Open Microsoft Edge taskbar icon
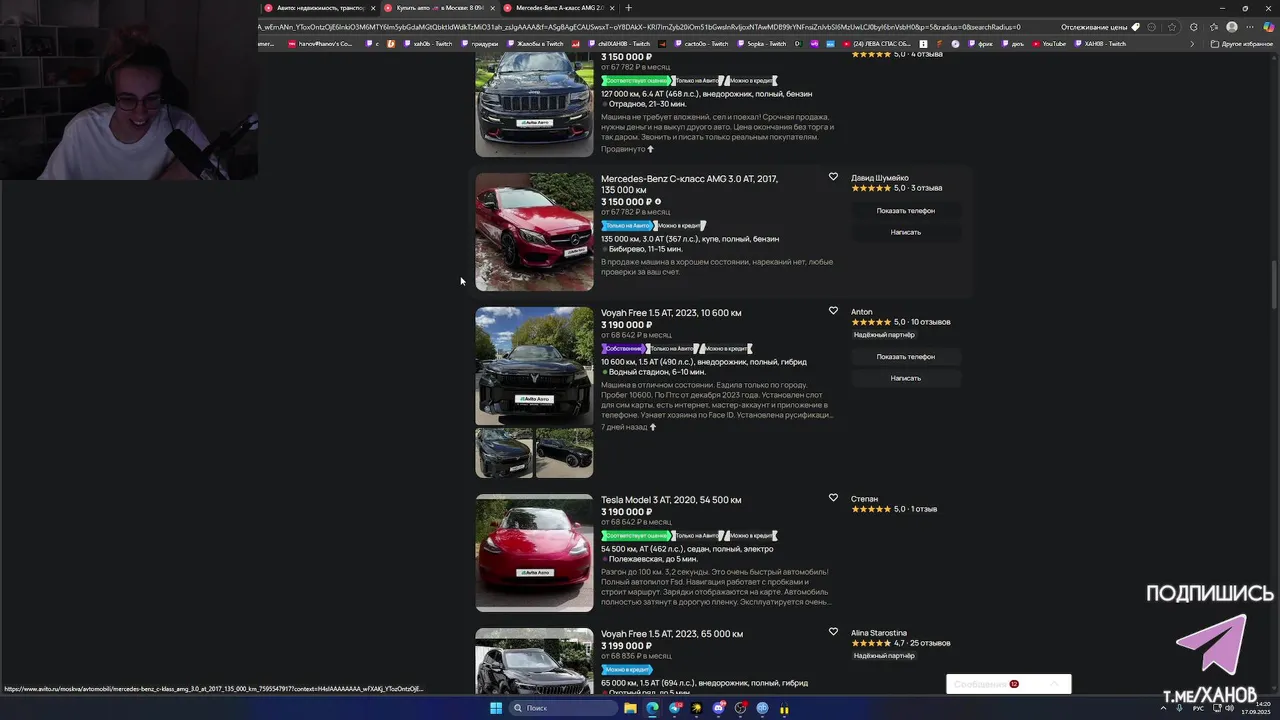This screenshot has width=1280, height=720. point(652,708)
